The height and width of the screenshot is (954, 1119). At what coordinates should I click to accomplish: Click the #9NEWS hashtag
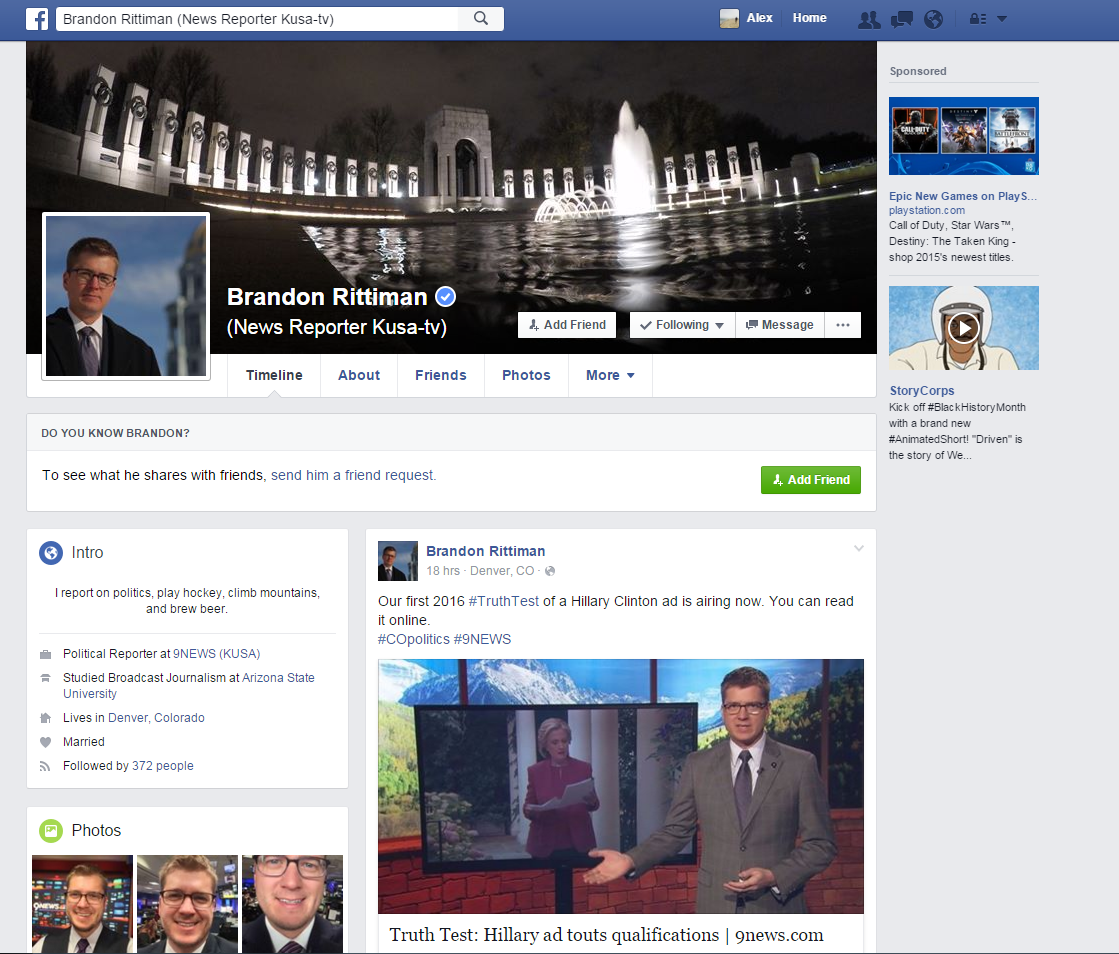tap(482, 639)
